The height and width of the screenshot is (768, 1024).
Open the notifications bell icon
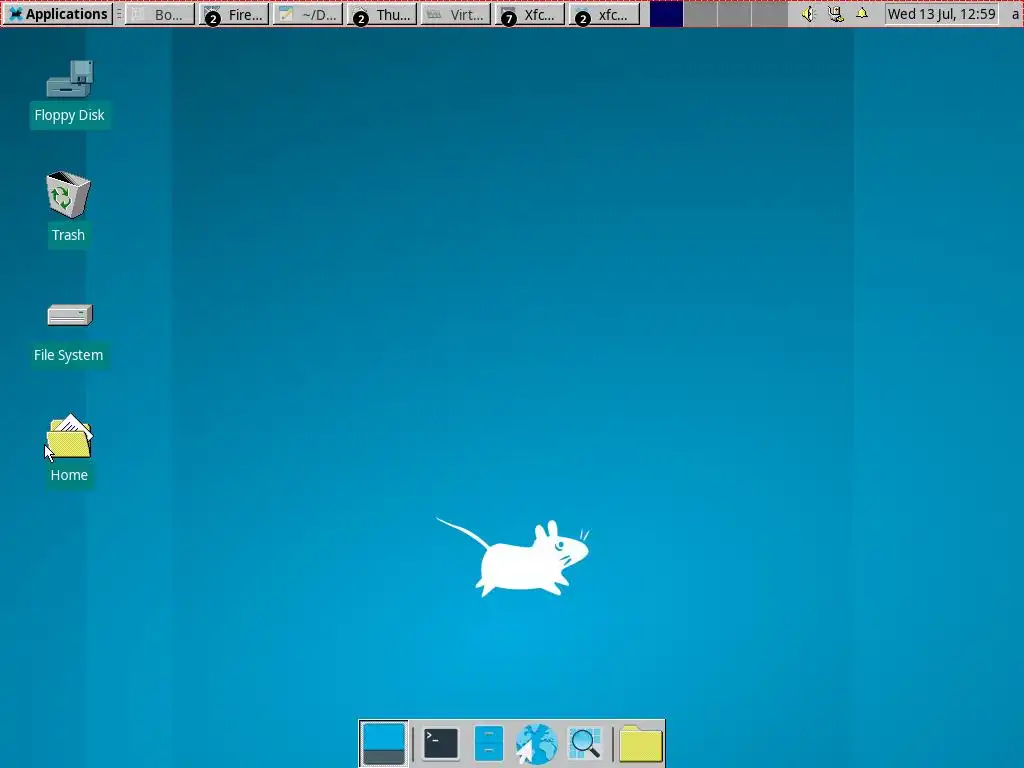pyautogui.click(x=862, y=14)
